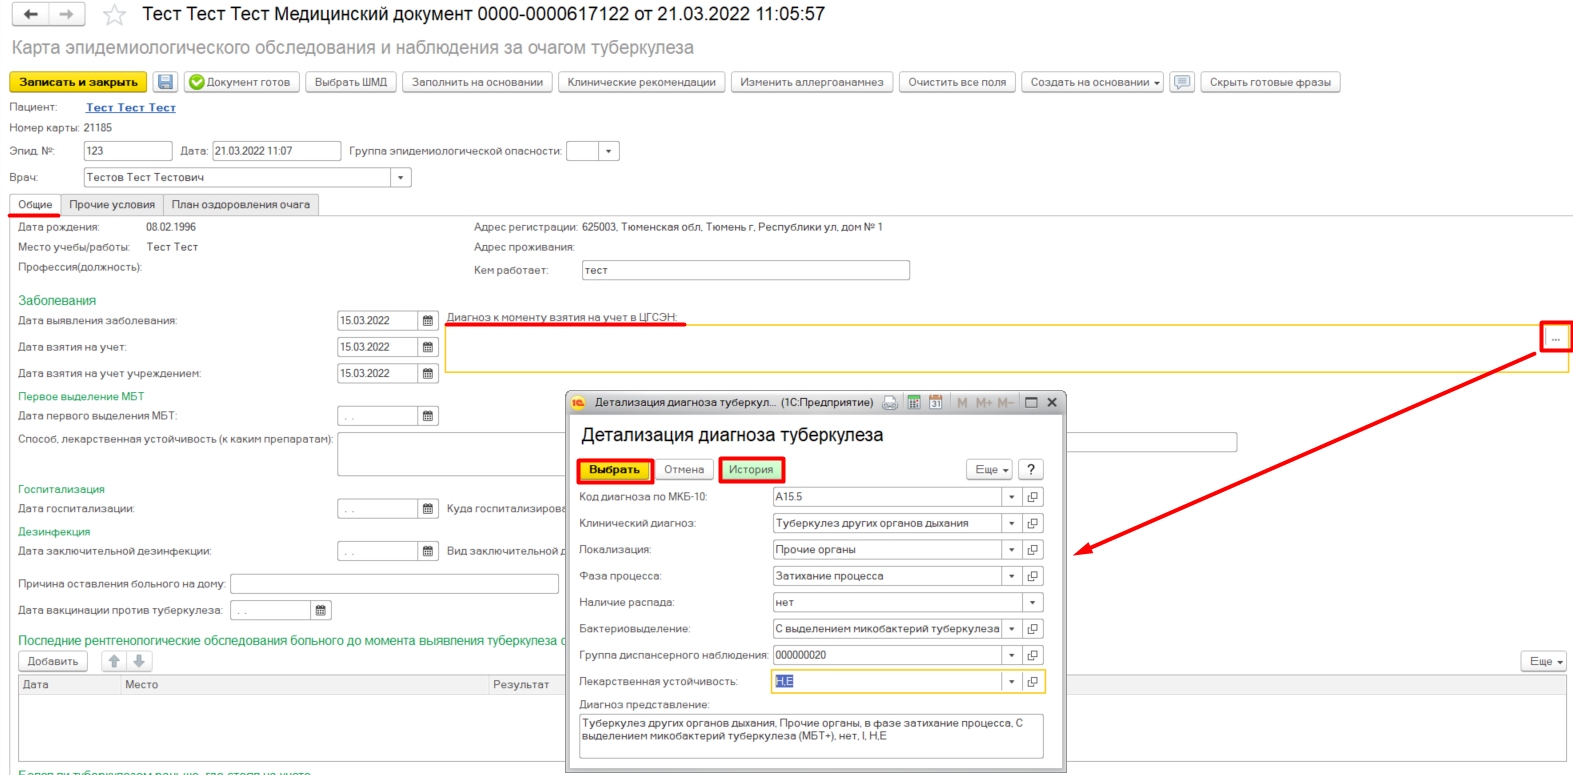Click the 'Кем работает' input field

(x=745, y=270)
